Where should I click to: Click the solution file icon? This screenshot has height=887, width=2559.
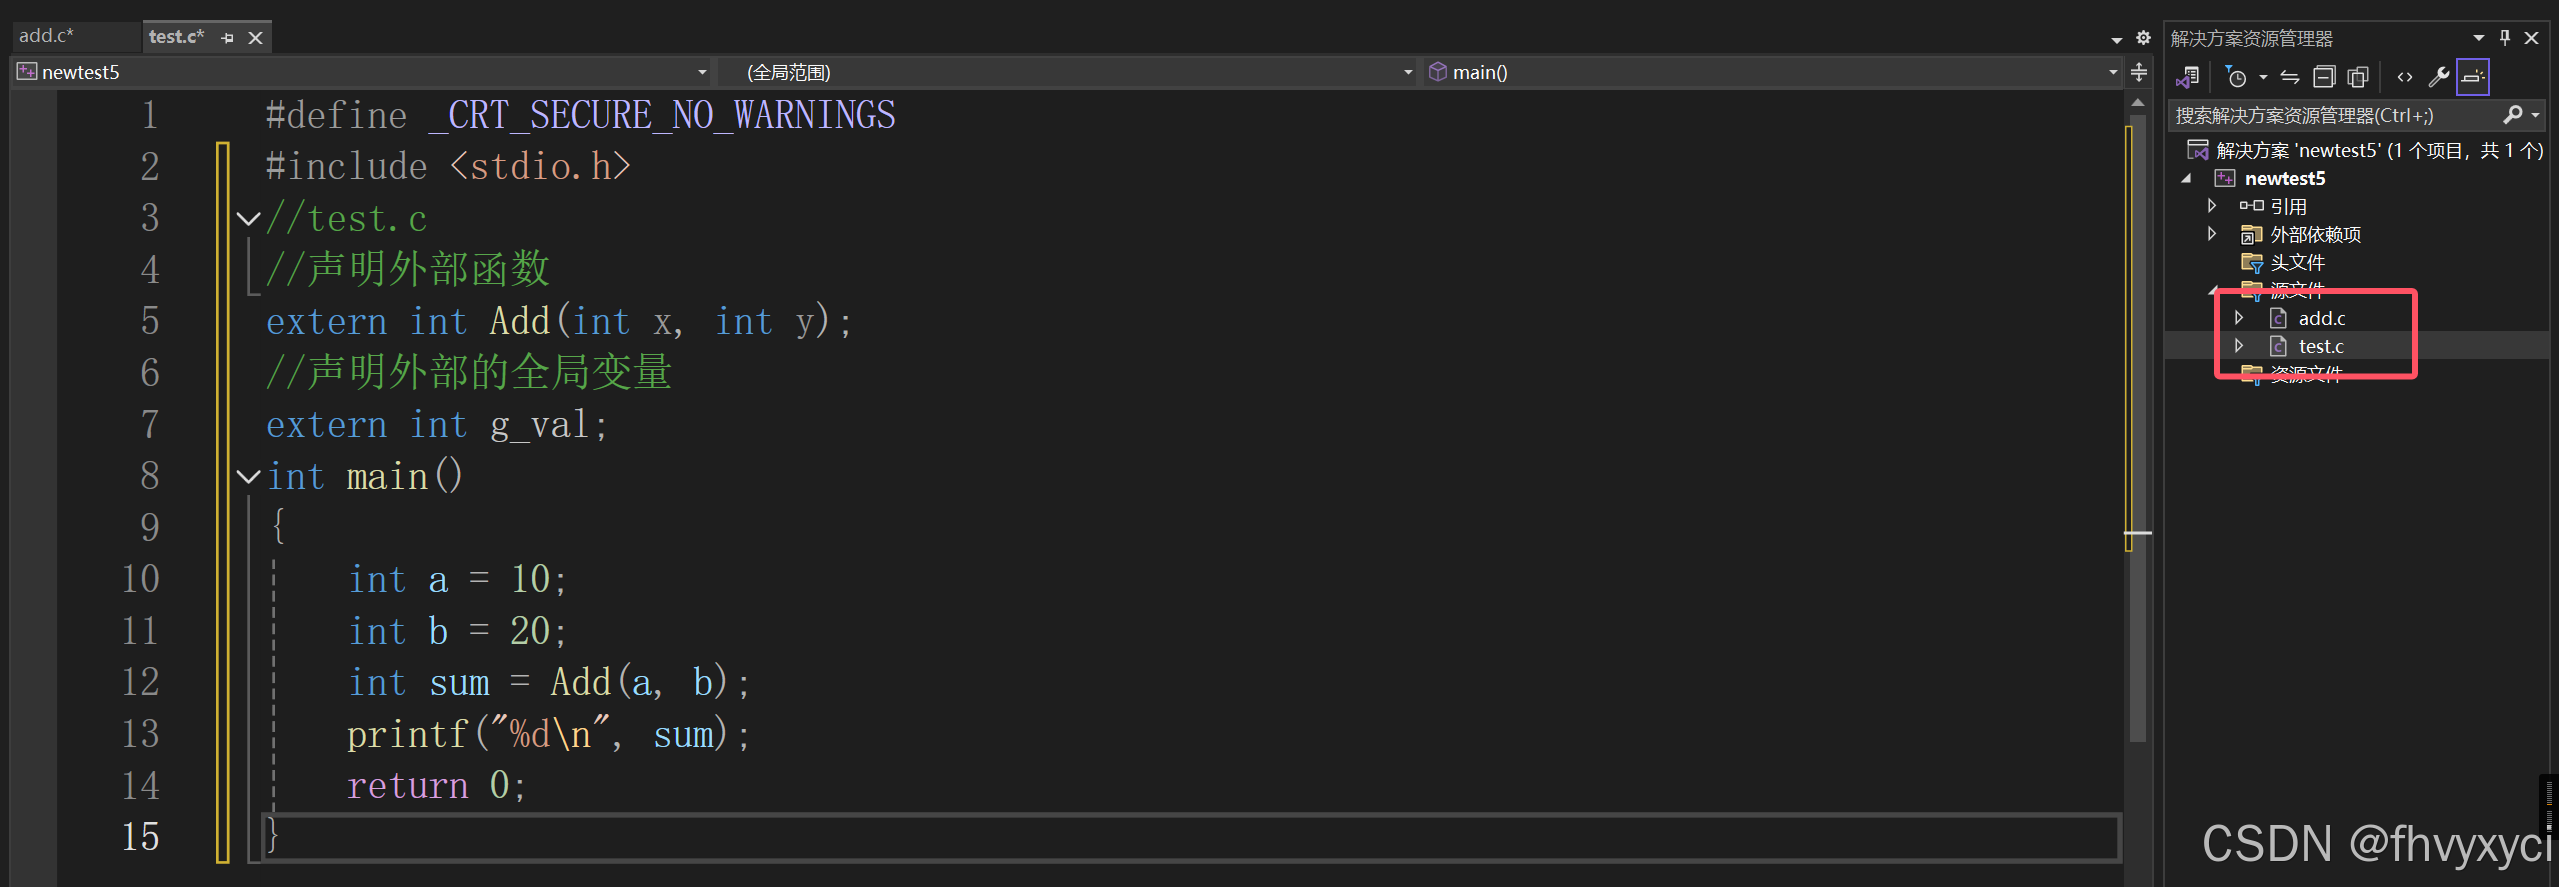2197,150
